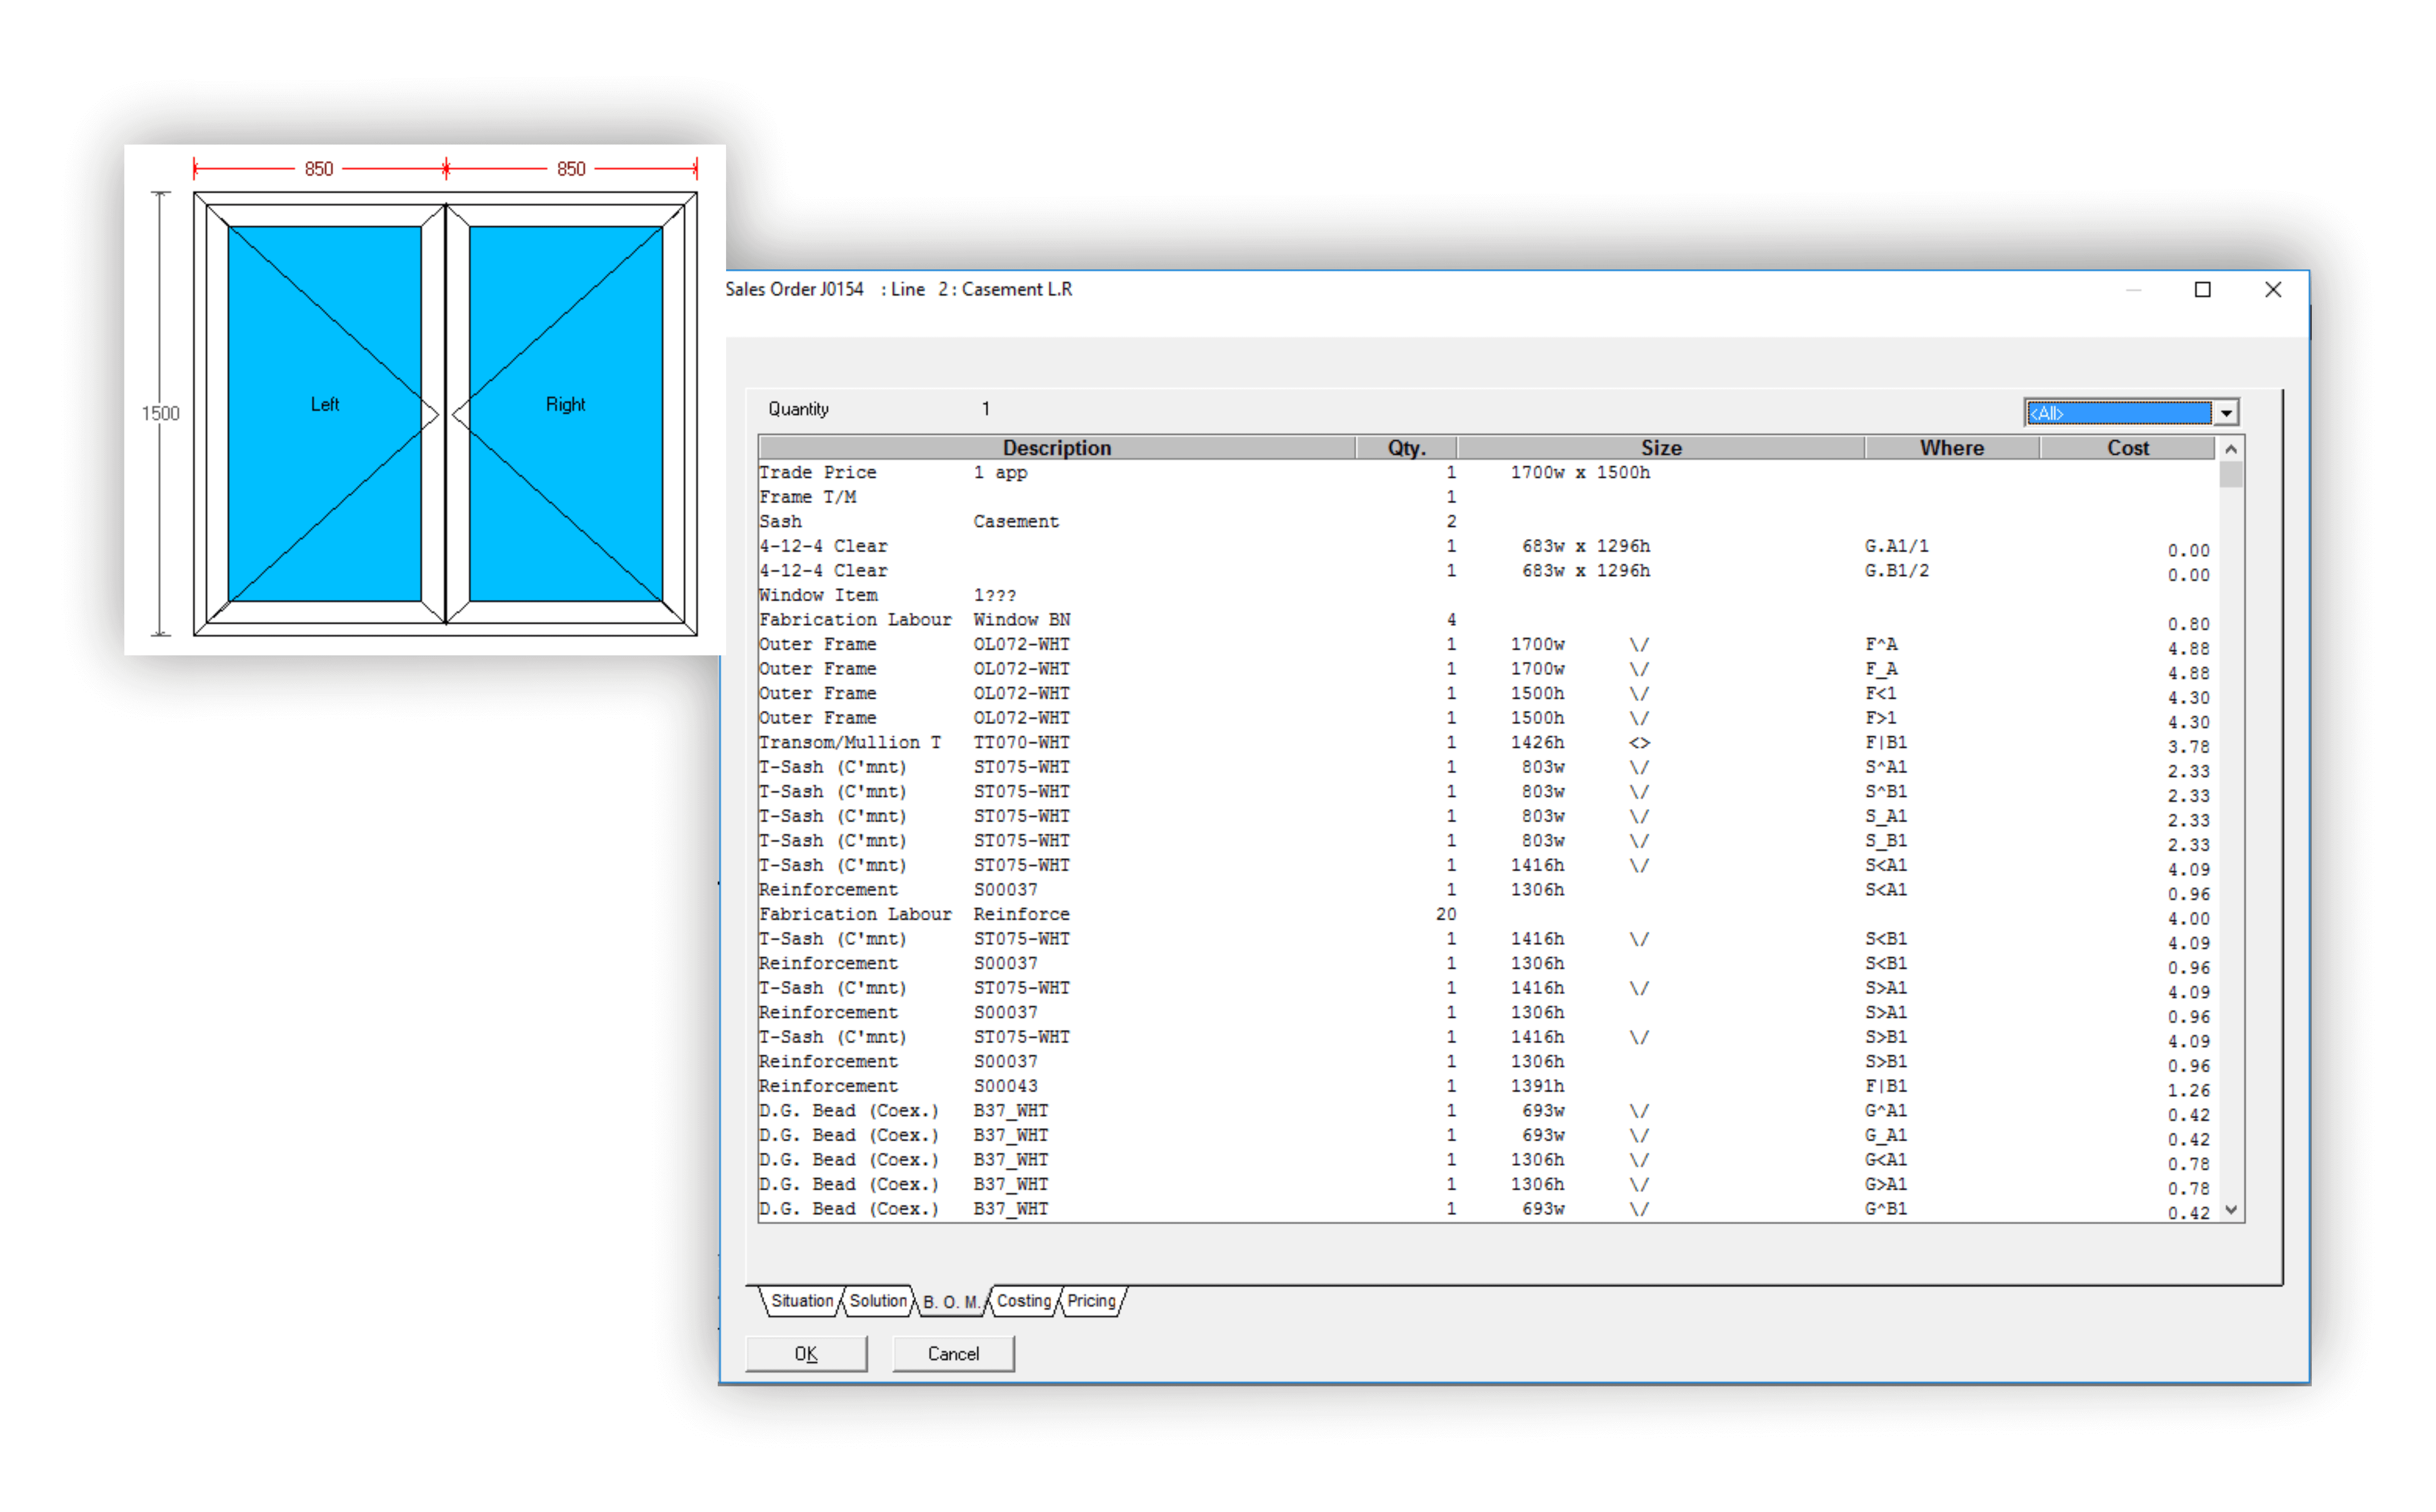Viewport: 2436px width, 1512px height.
Task: Click the Where column header
Action: coord(1951,448)
